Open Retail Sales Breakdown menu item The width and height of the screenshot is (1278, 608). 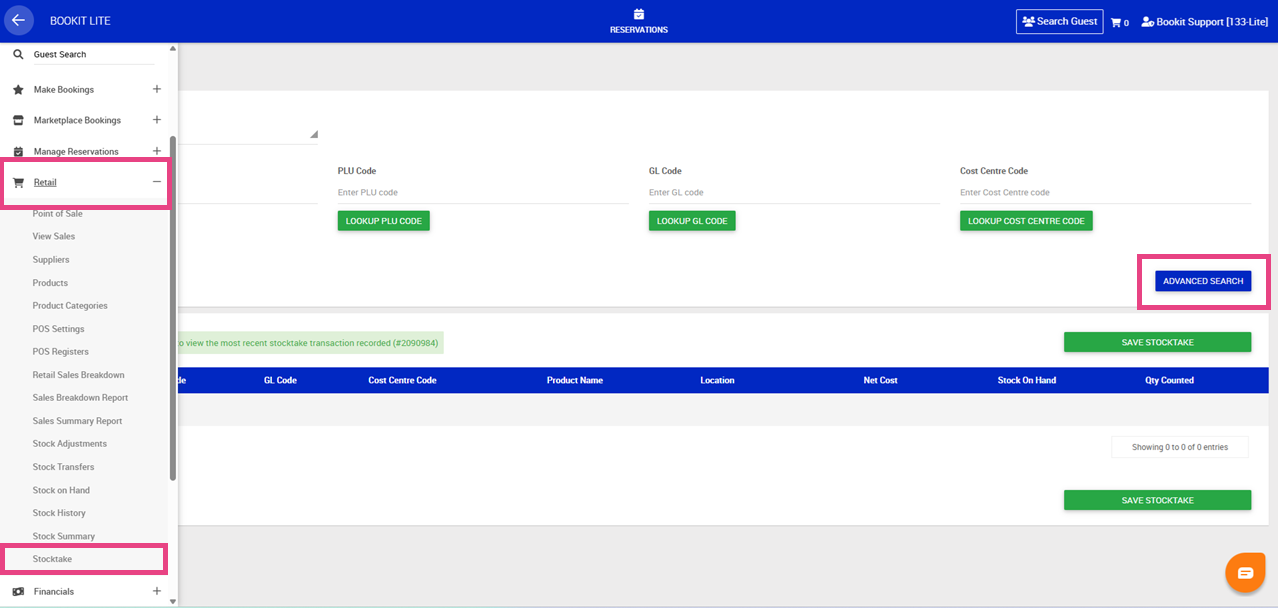pyautogui.click(x=79, y=375)
